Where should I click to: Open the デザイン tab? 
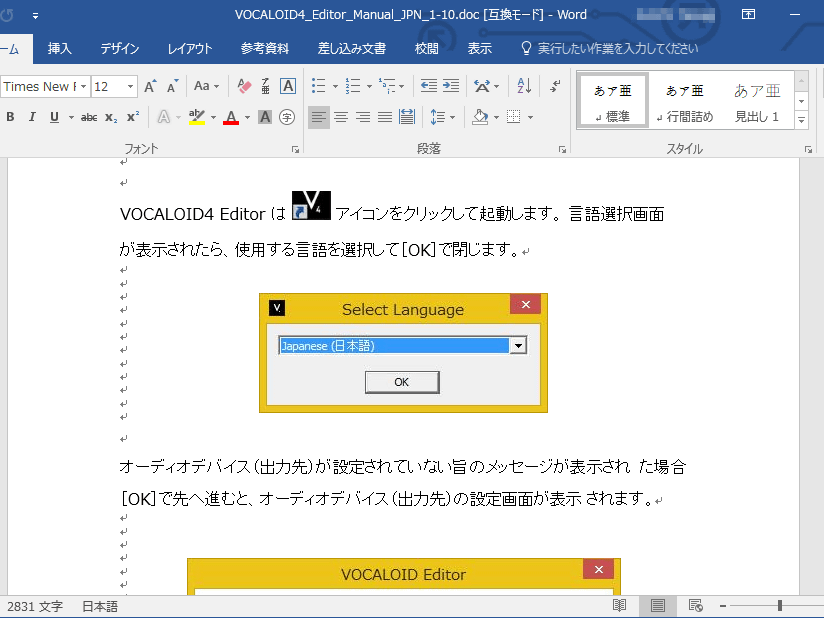(x=120, y=48)
